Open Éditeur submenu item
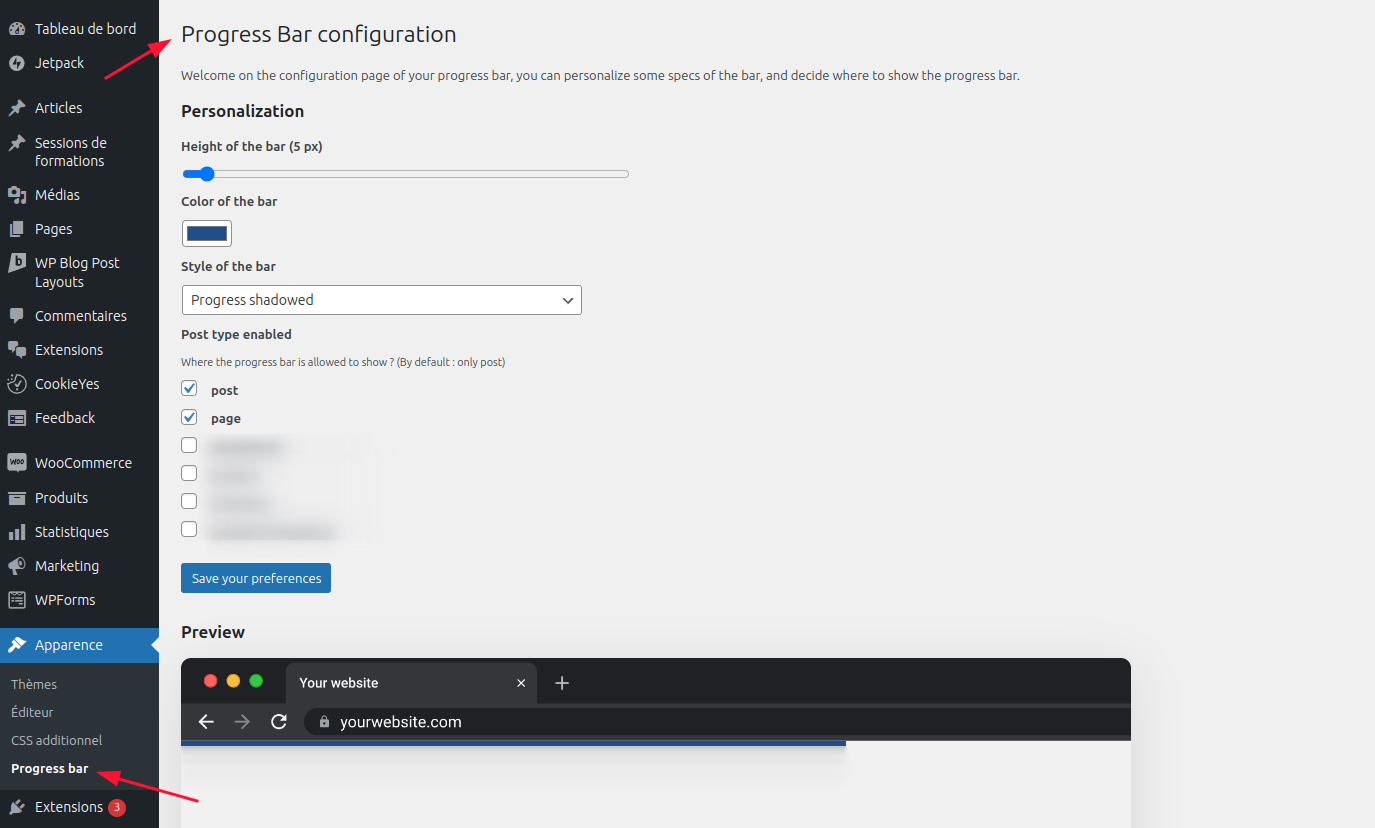This screenshot has height=828, width=1375. pos(32,713)
